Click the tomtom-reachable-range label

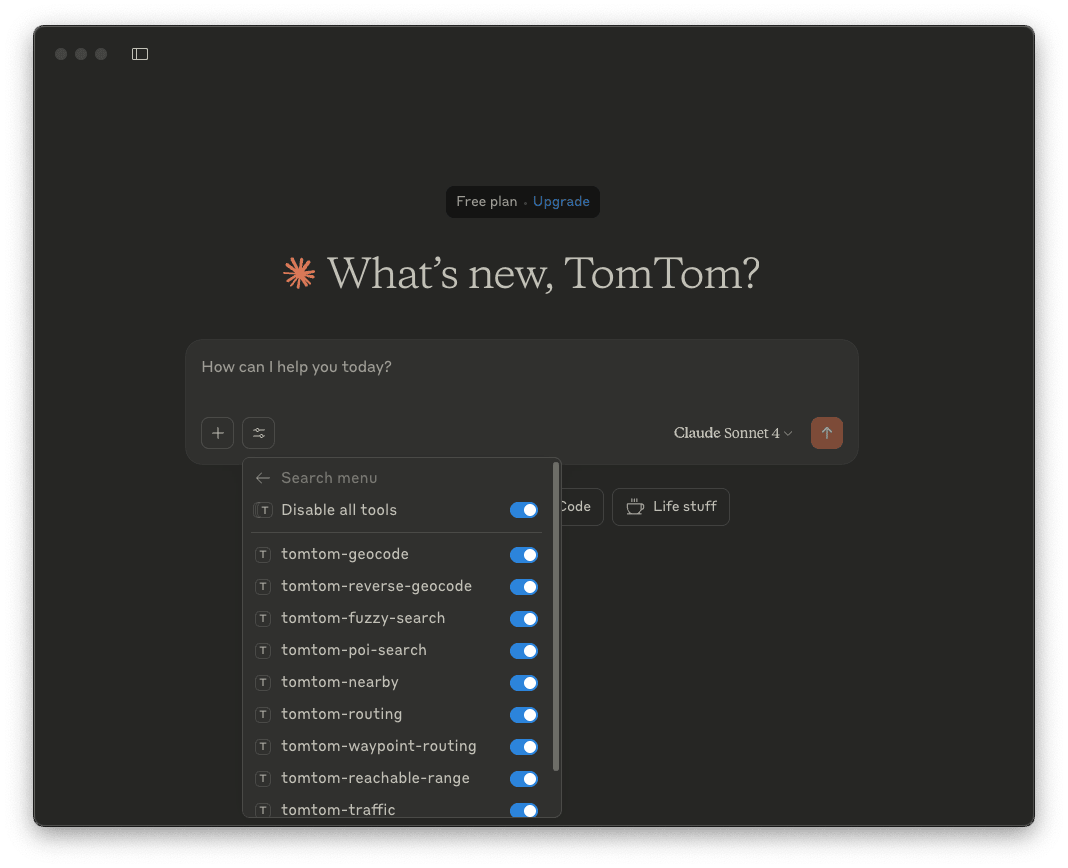375,778
